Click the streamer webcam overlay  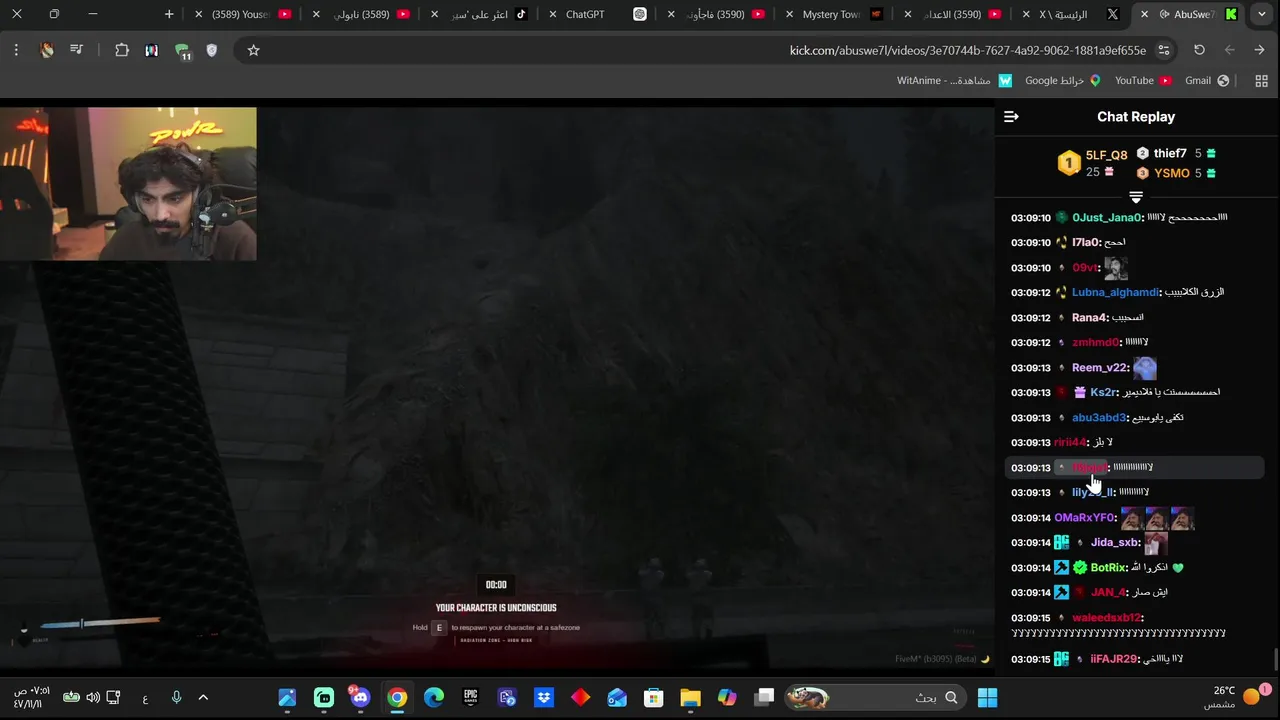tap(128, 184)
